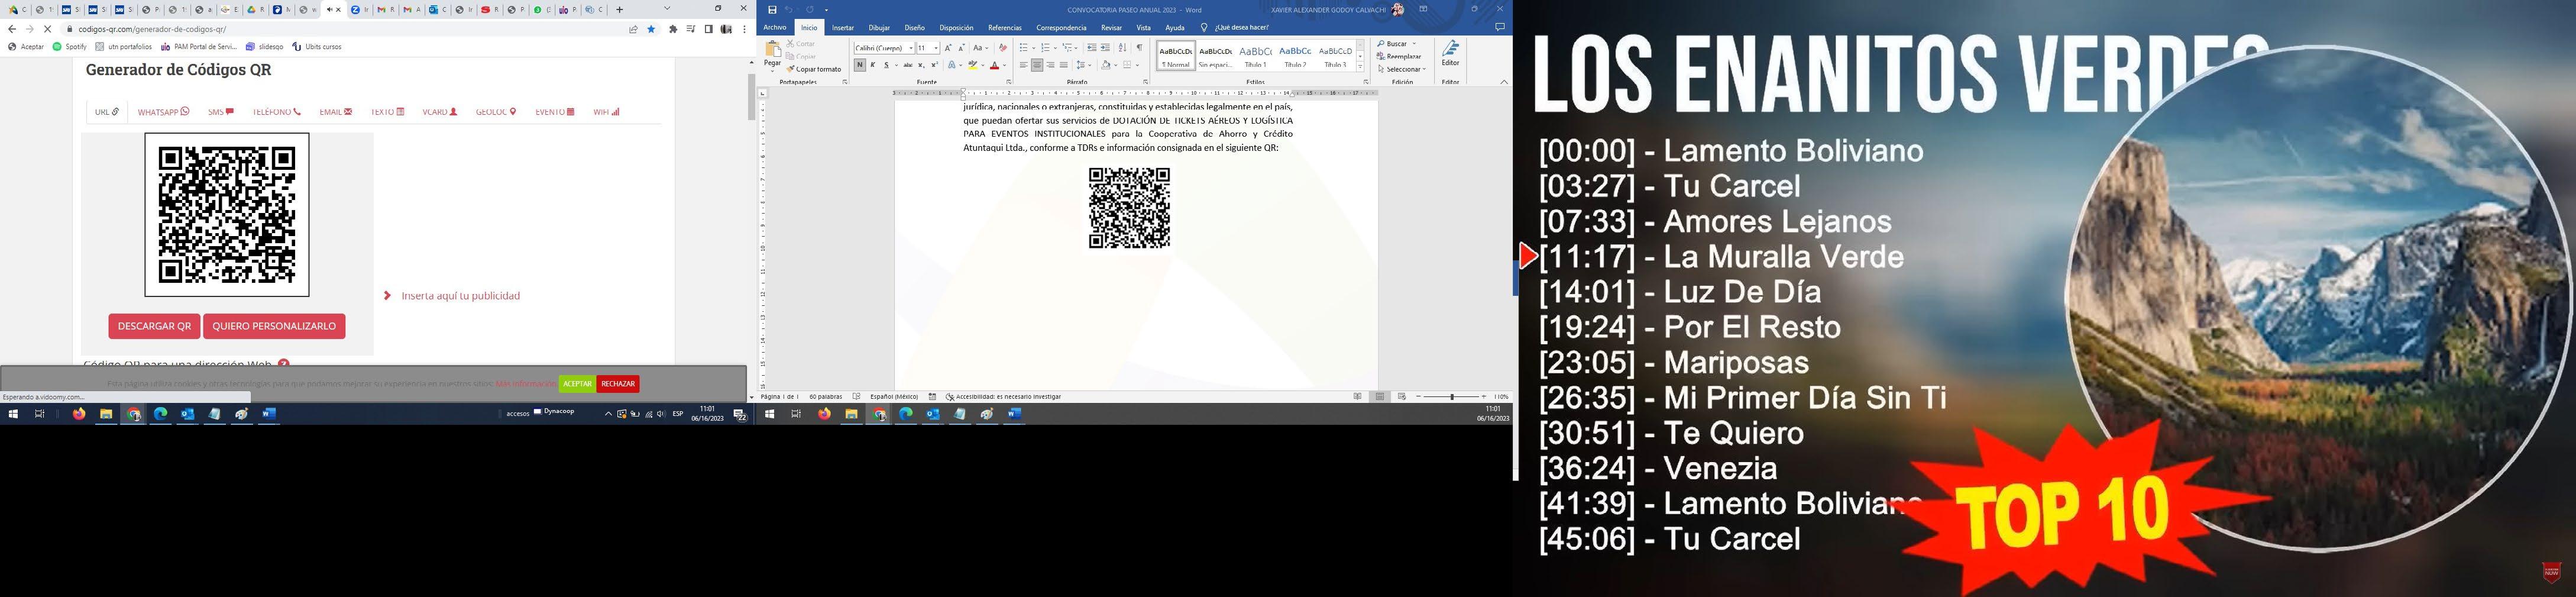
Task: Apply subscript formatting in Word
Action: (921, 65)
